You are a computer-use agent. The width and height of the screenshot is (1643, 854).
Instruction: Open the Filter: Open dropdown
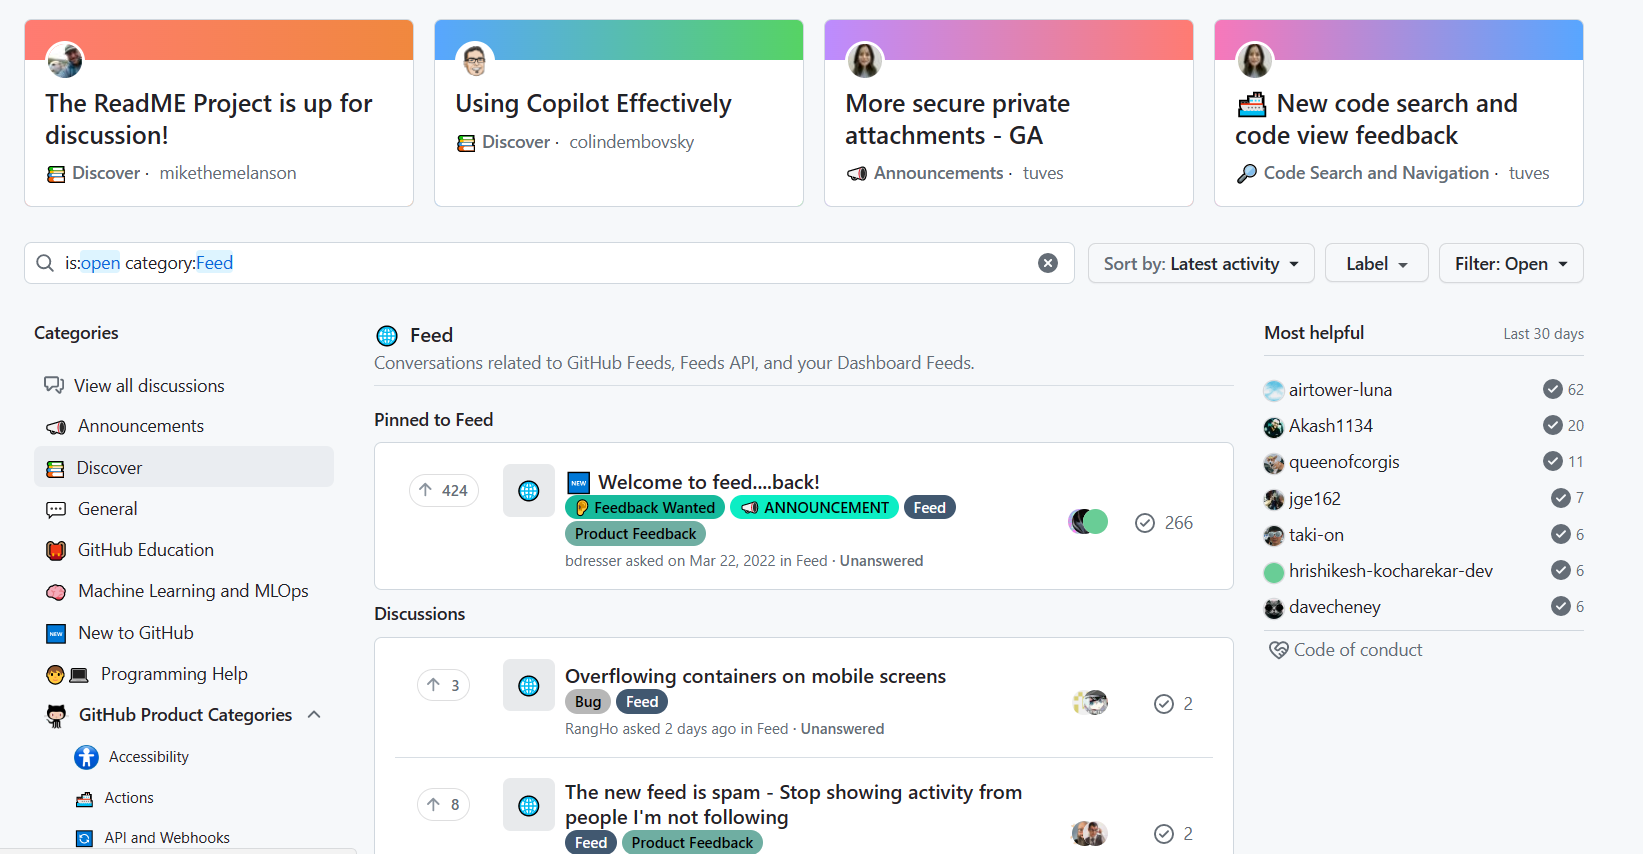(1510, 264)
